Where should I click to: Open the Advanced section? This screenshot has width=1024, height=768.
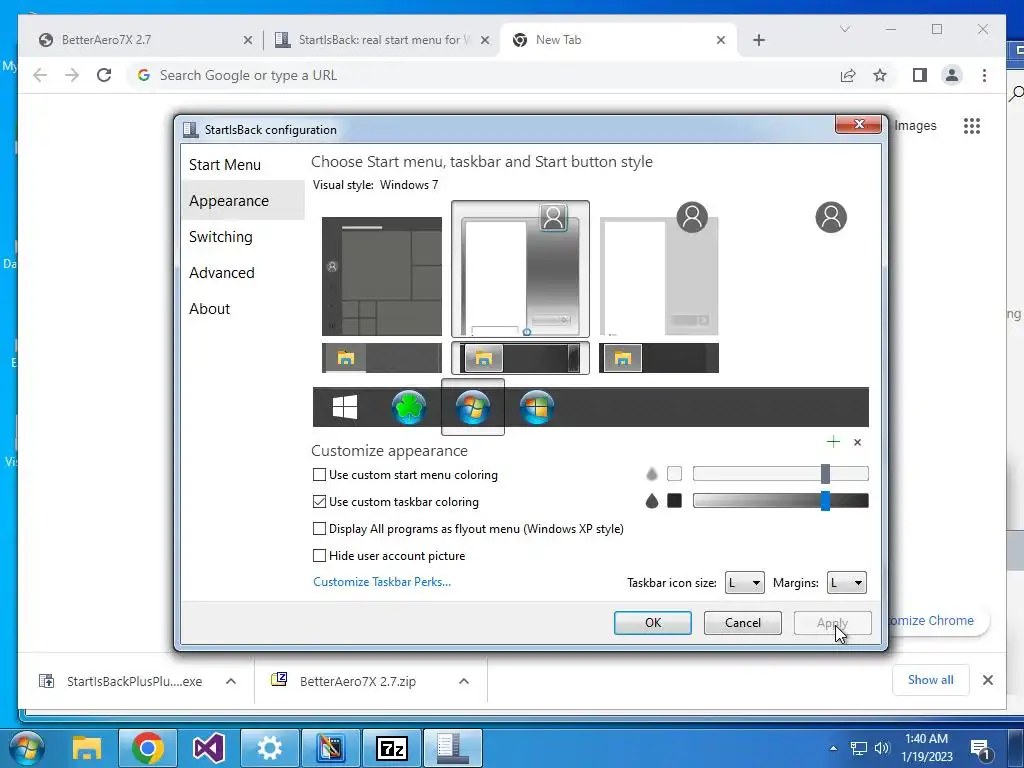click(x=221, y=272)
